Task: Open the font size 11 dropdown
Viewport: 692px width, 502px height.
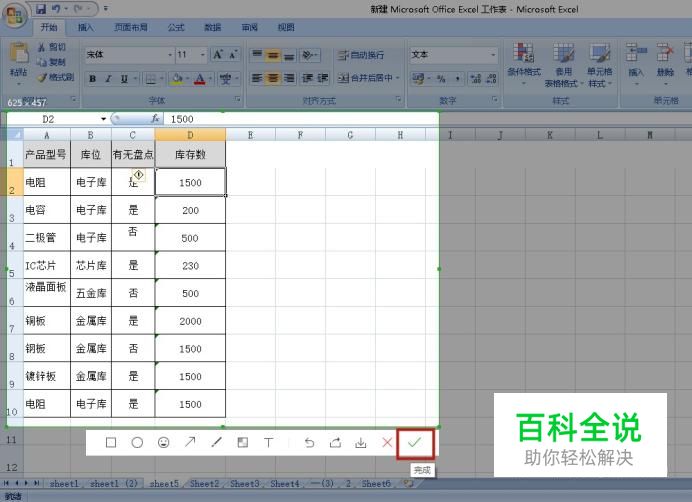Action: [x=203, y=55]
